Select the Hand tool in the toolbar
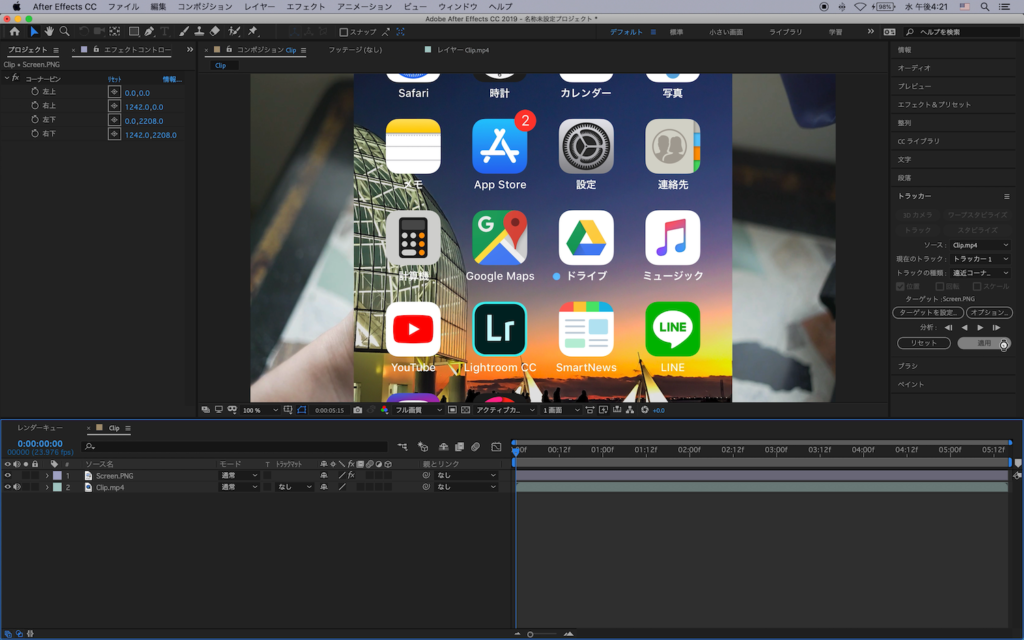This screenshot has height=640, width=1024. (x=49, y=32)
